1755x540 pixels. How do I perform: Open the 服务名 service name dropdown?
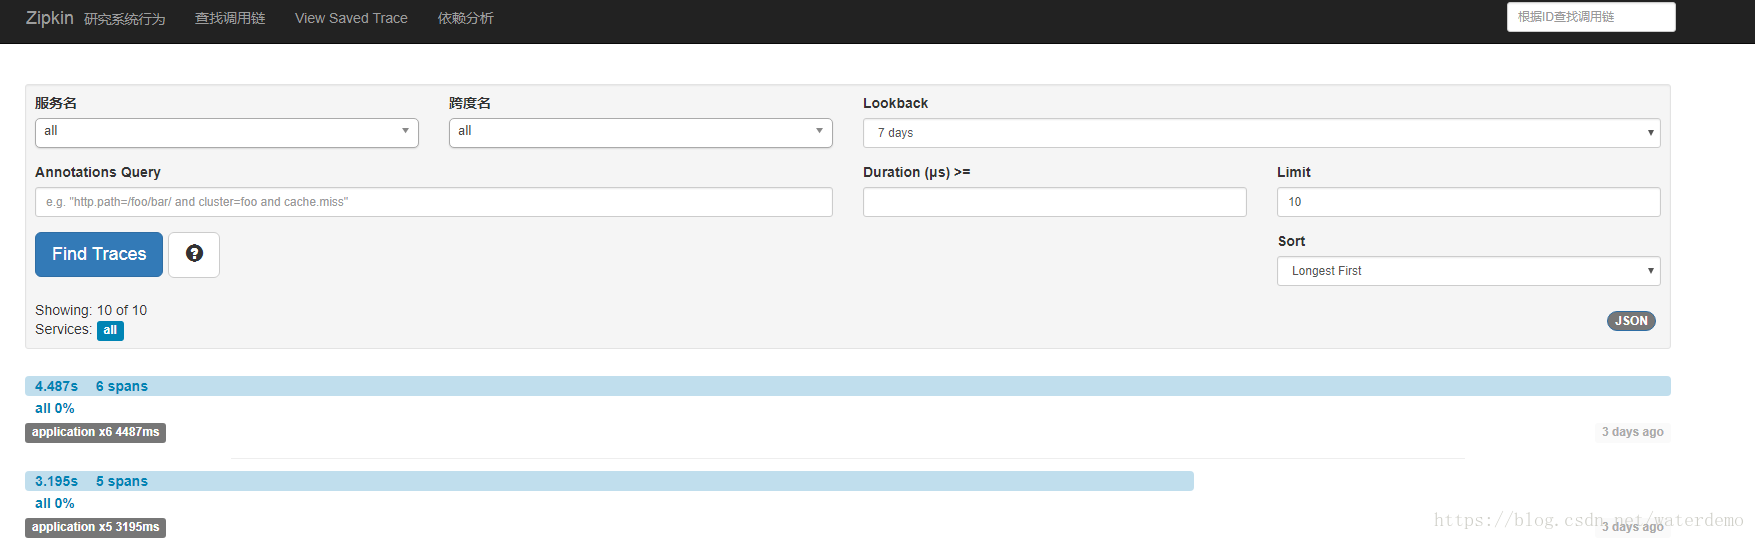226,133
